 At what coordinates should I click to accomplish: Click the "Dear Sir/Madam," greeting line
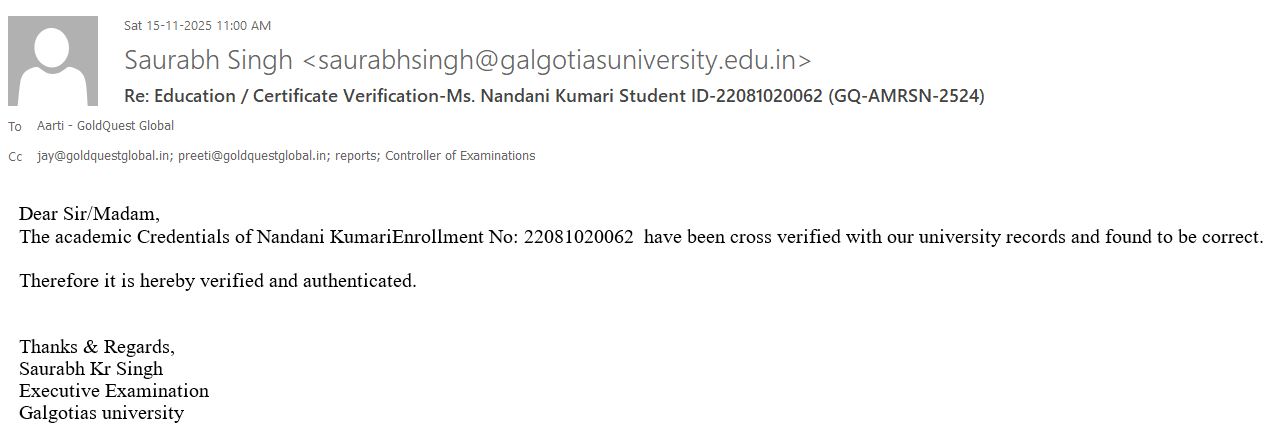click(x=89, y=214)
